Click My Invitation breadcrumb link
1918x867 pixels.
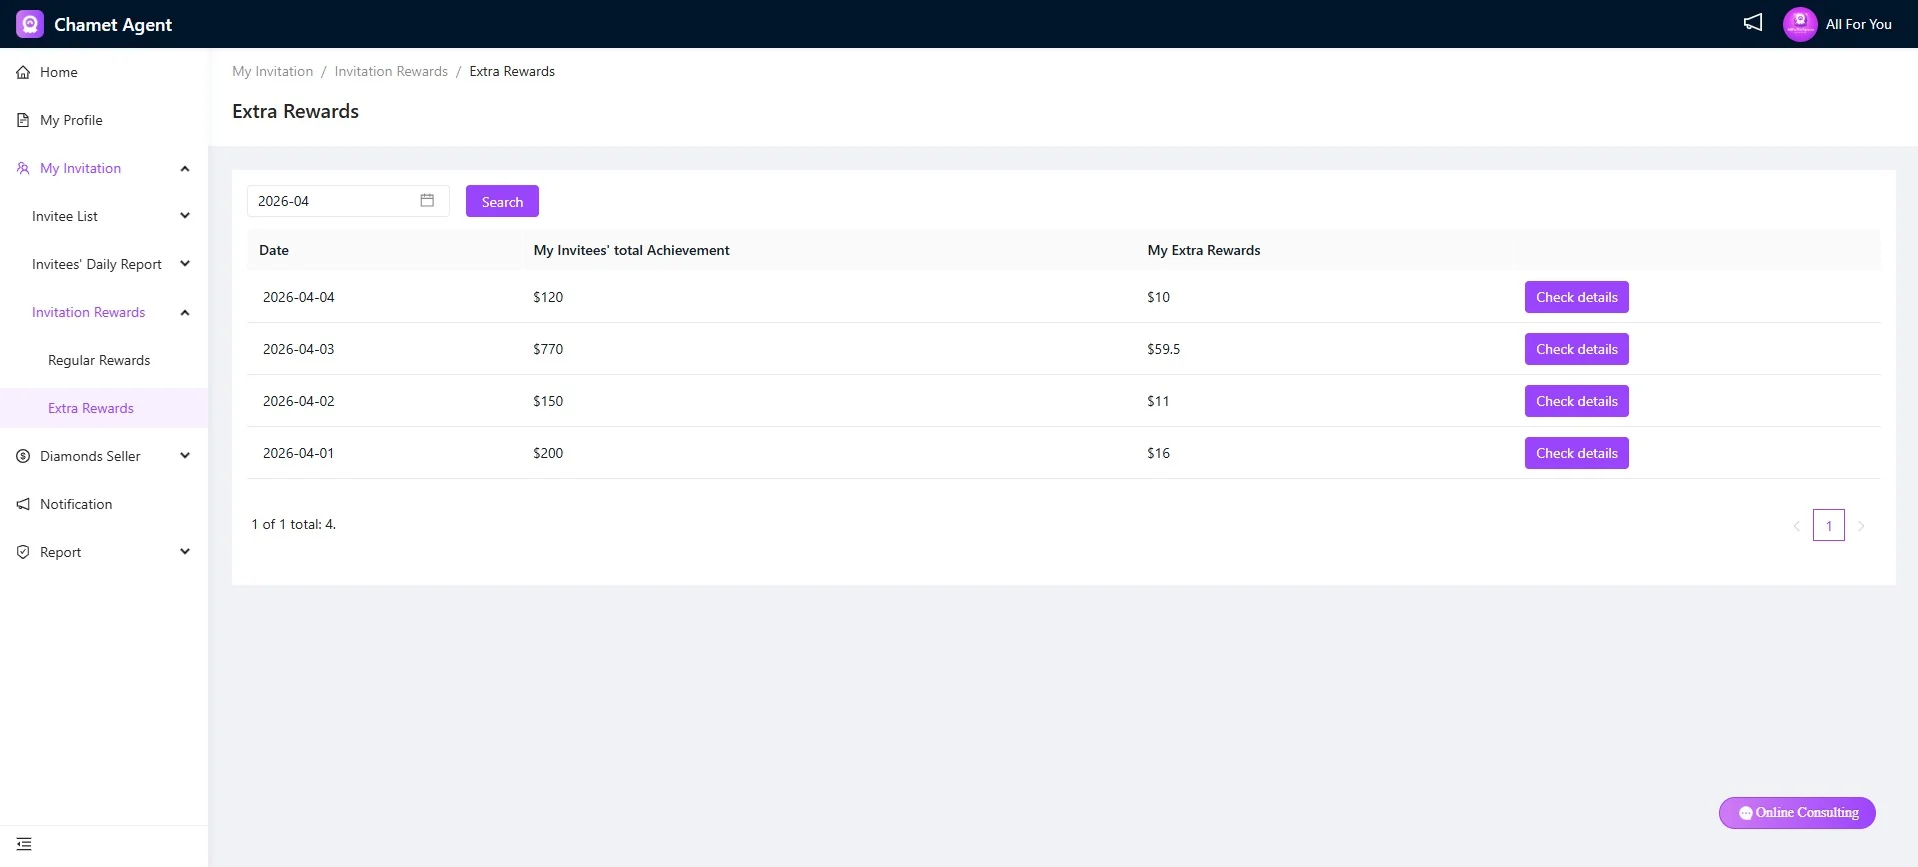[272, 71]
